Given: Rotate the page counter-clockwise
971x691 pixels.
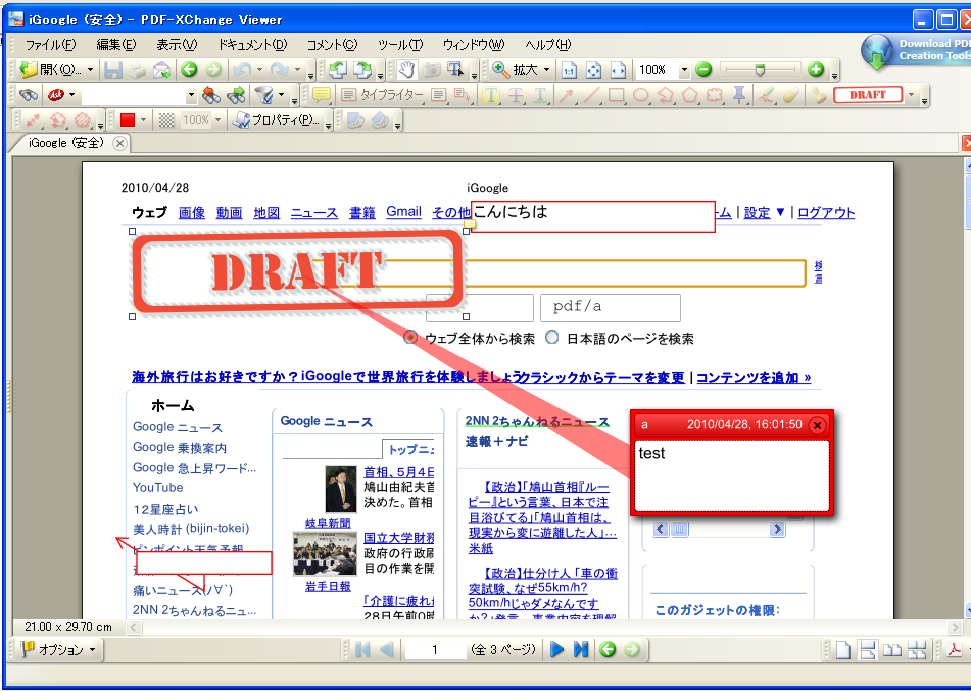Looking at the screenshot, I should pyautogui.click(x=338, y=70).
